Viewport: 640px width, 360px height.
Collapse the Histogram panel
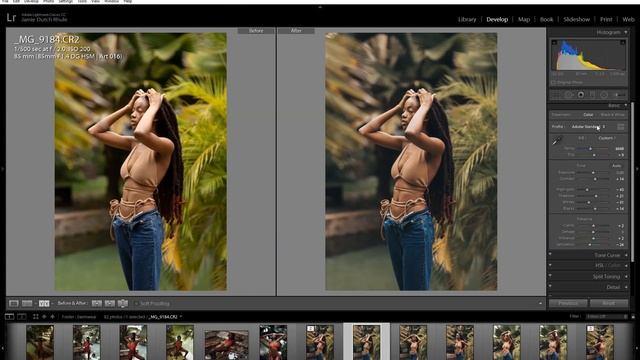626,32
